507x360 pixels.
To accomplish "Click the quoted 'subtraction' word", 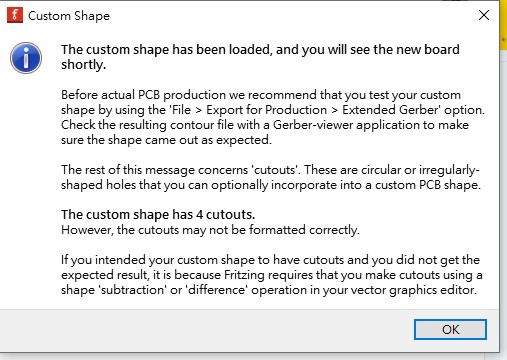I will click(132, 290).
